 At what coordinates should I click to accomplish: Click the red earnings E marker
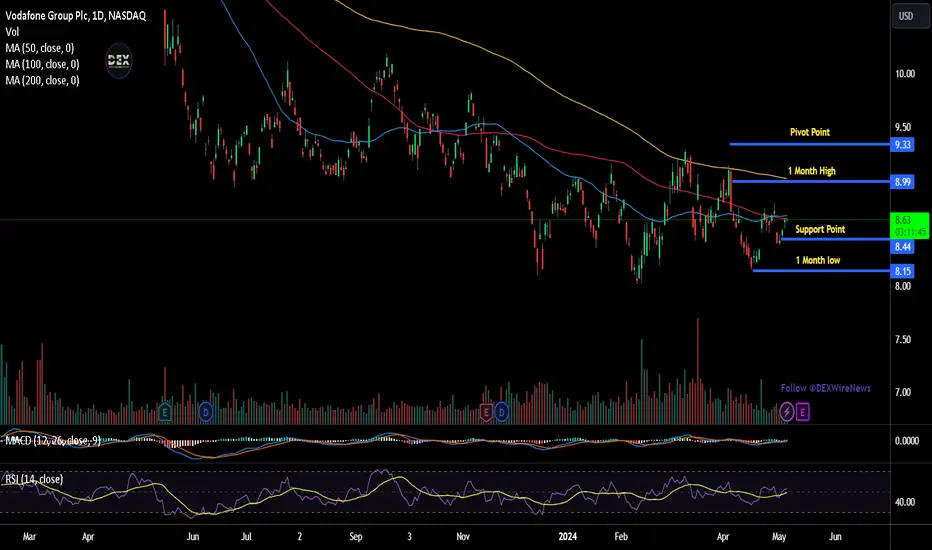[486, 412]
